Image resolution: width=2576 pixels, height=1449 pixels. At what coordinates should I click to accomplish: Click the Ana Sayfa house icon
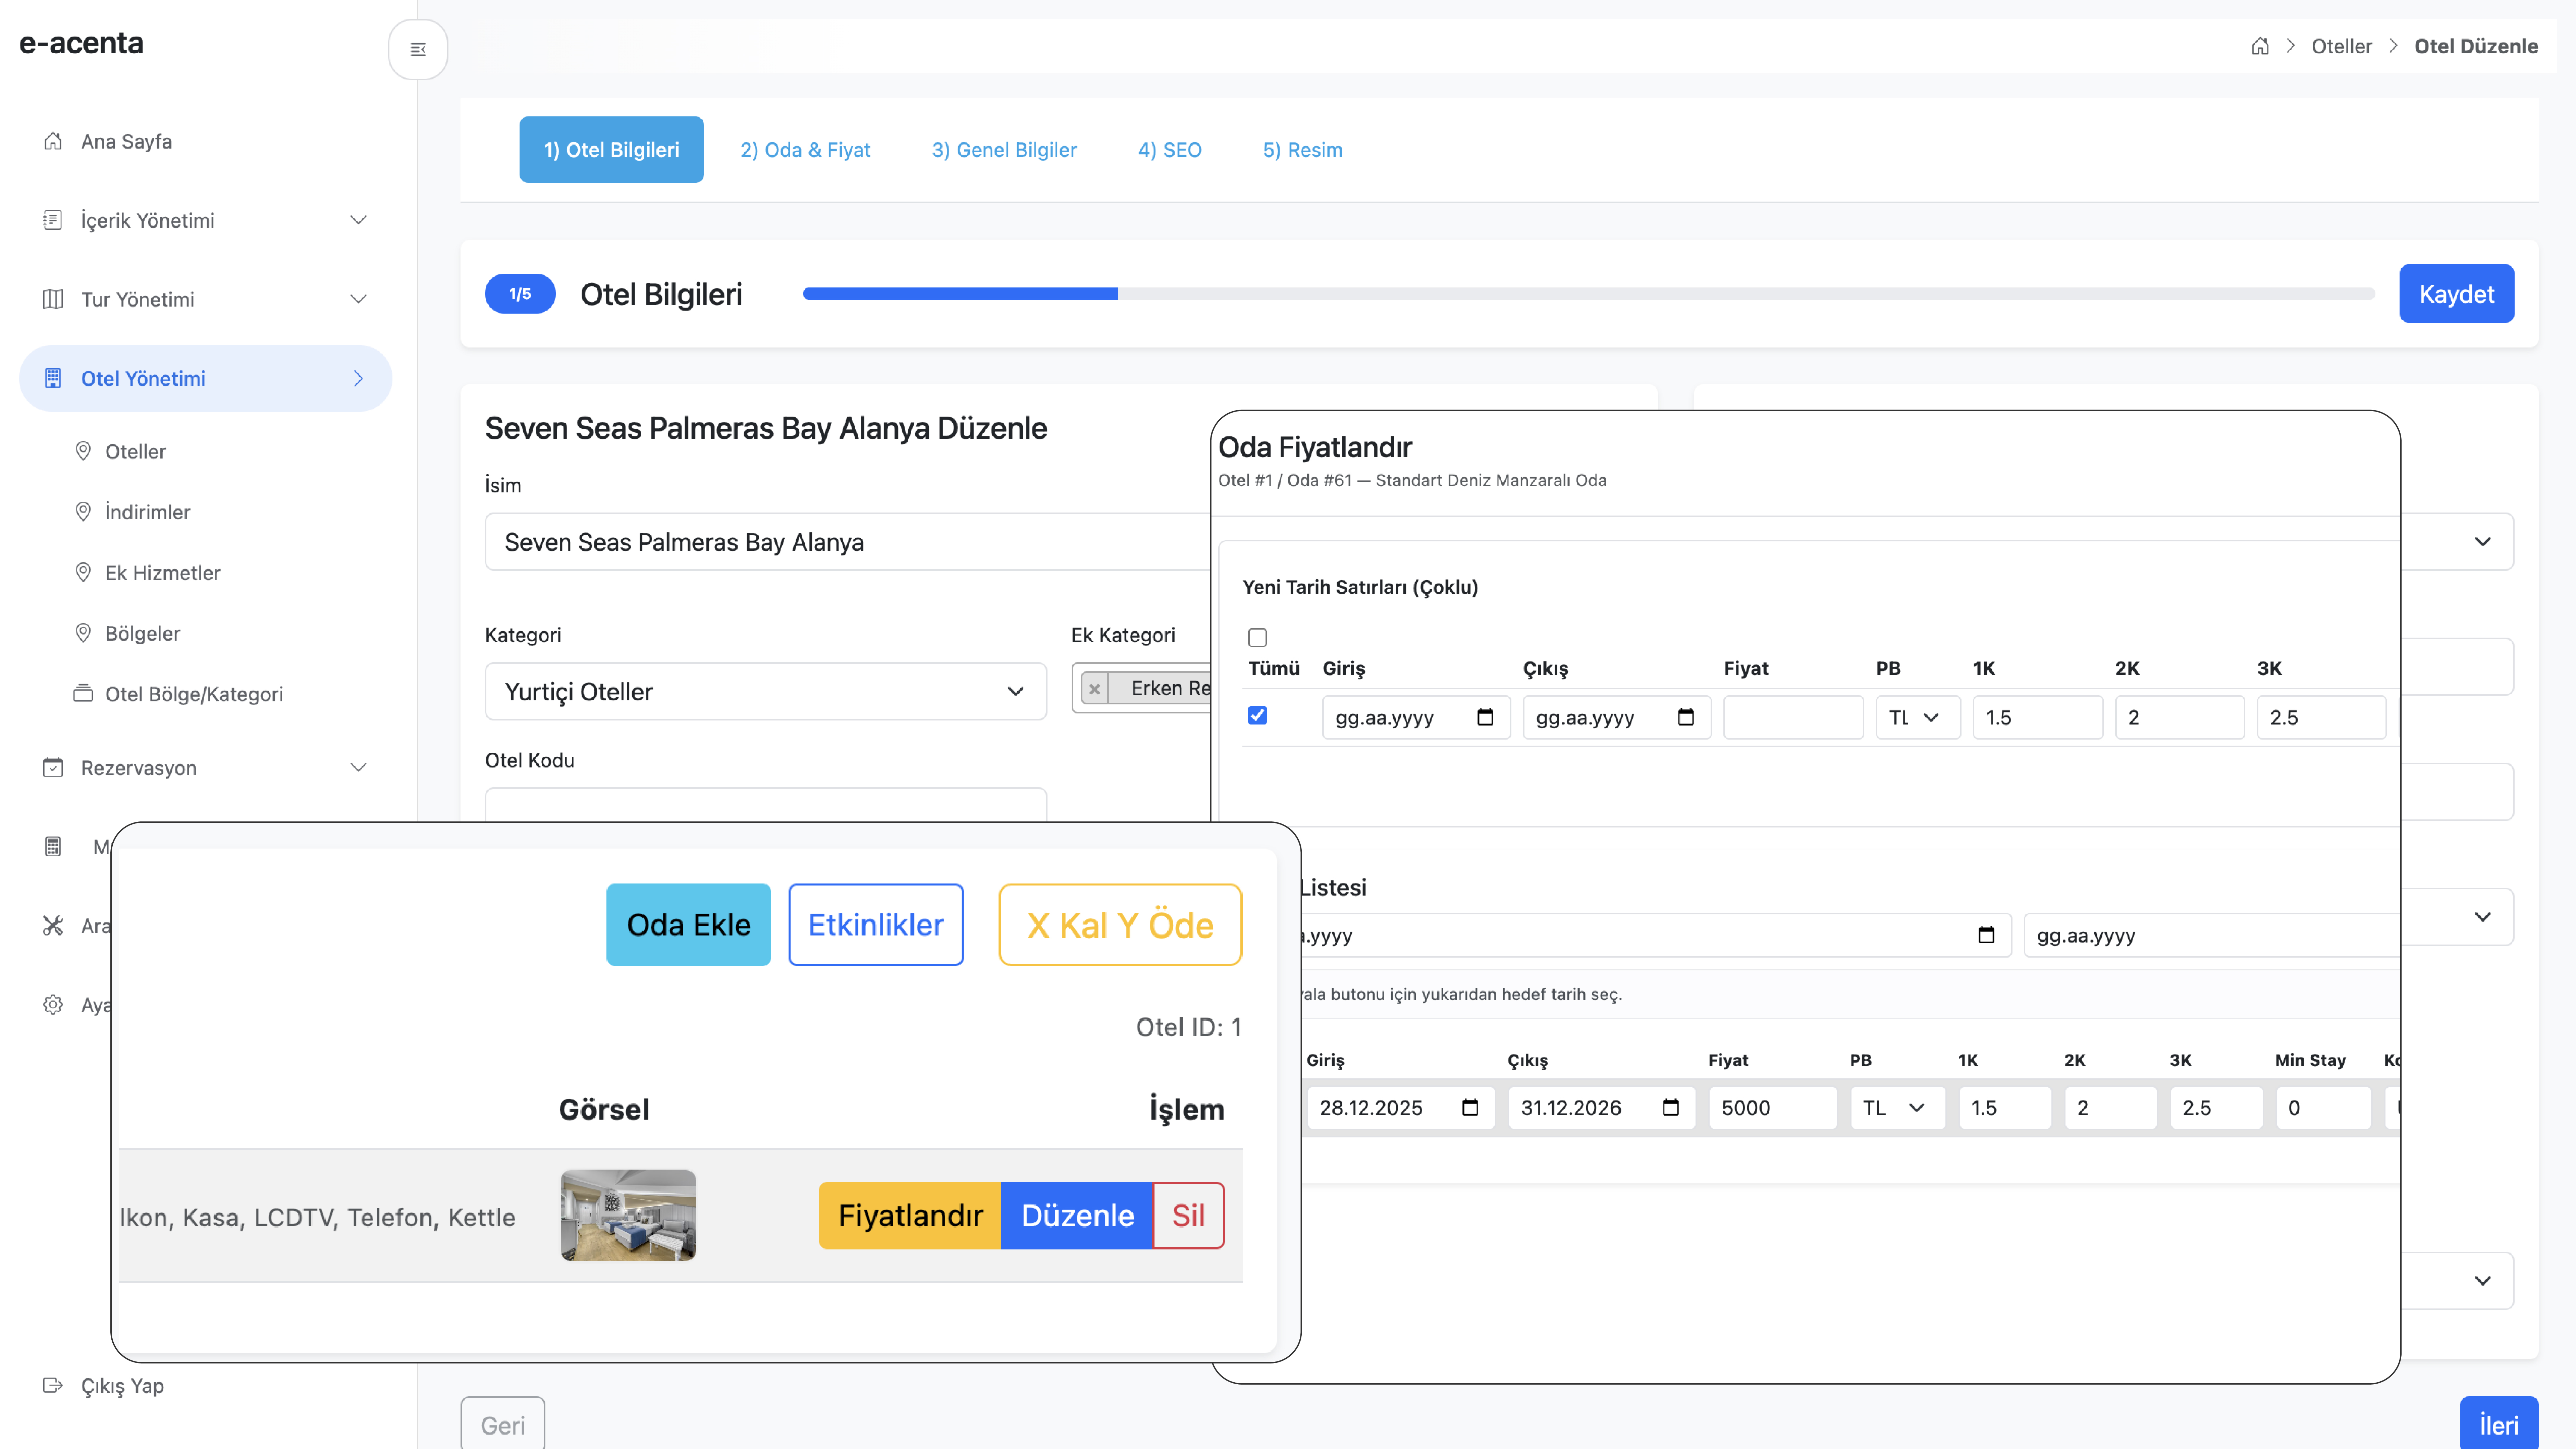pos(53,141)
